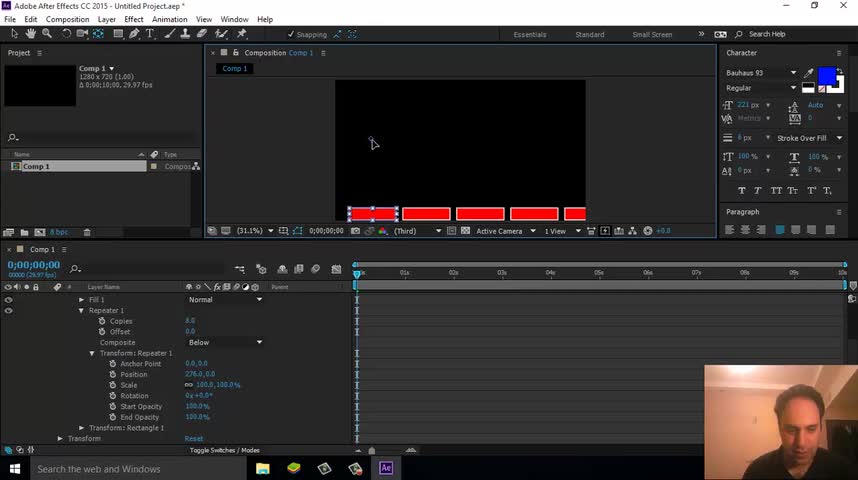Switch to the Standard workspace
Screen dimensions: 858x480
pos(590,34)
